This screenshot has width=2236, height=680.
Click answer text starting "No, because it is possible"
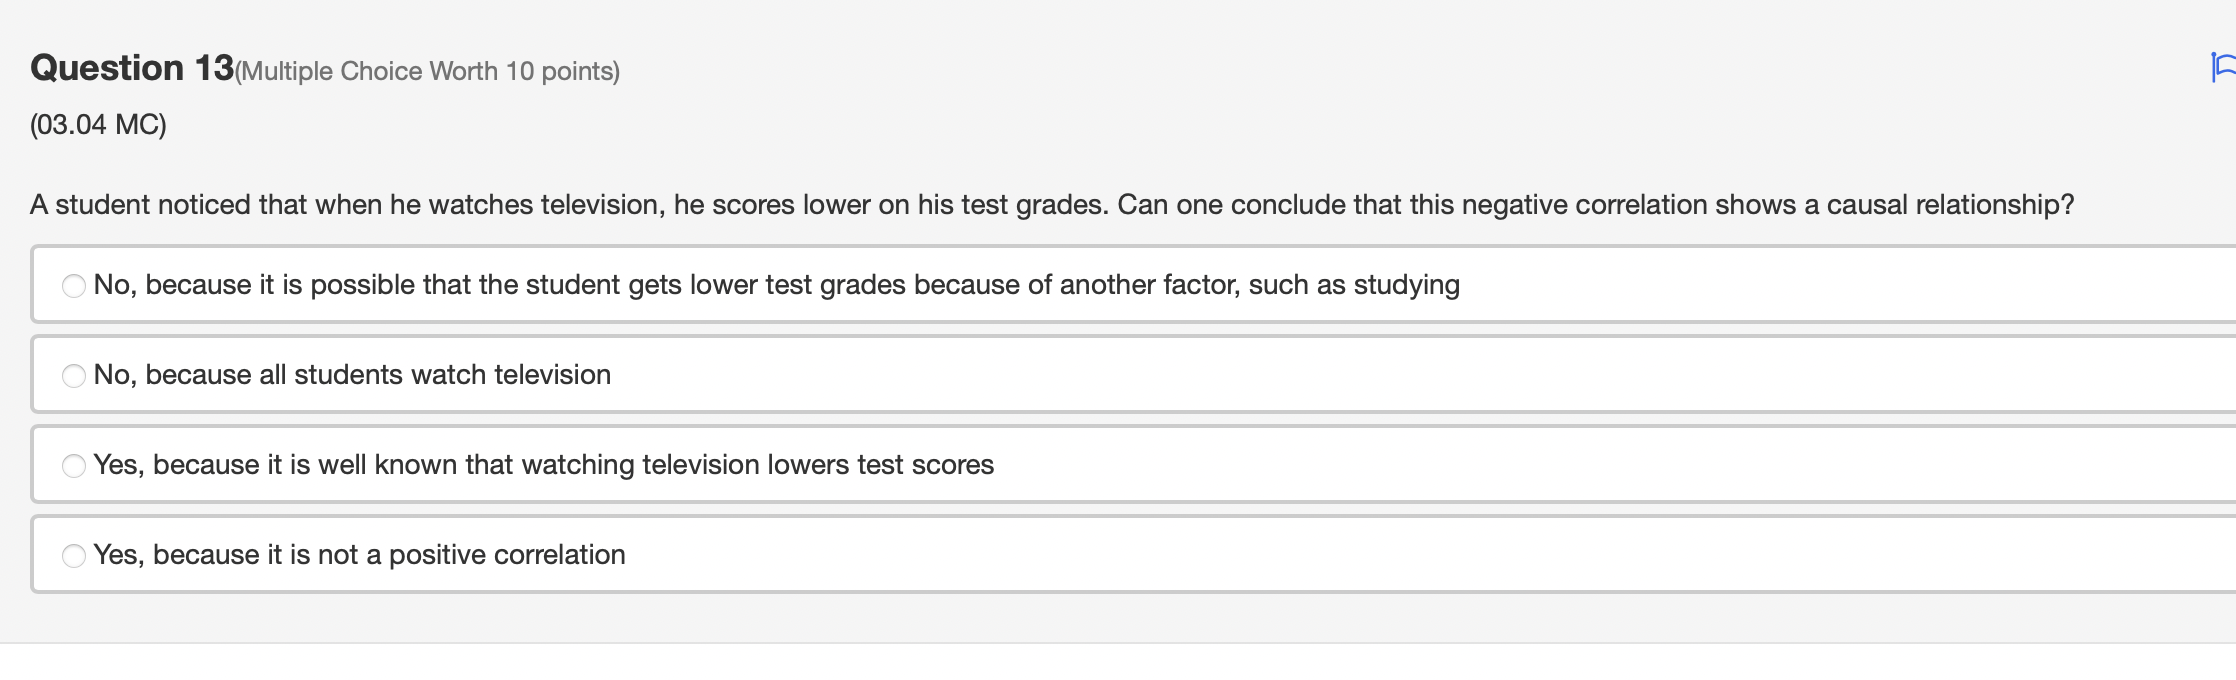coord(777,285)
